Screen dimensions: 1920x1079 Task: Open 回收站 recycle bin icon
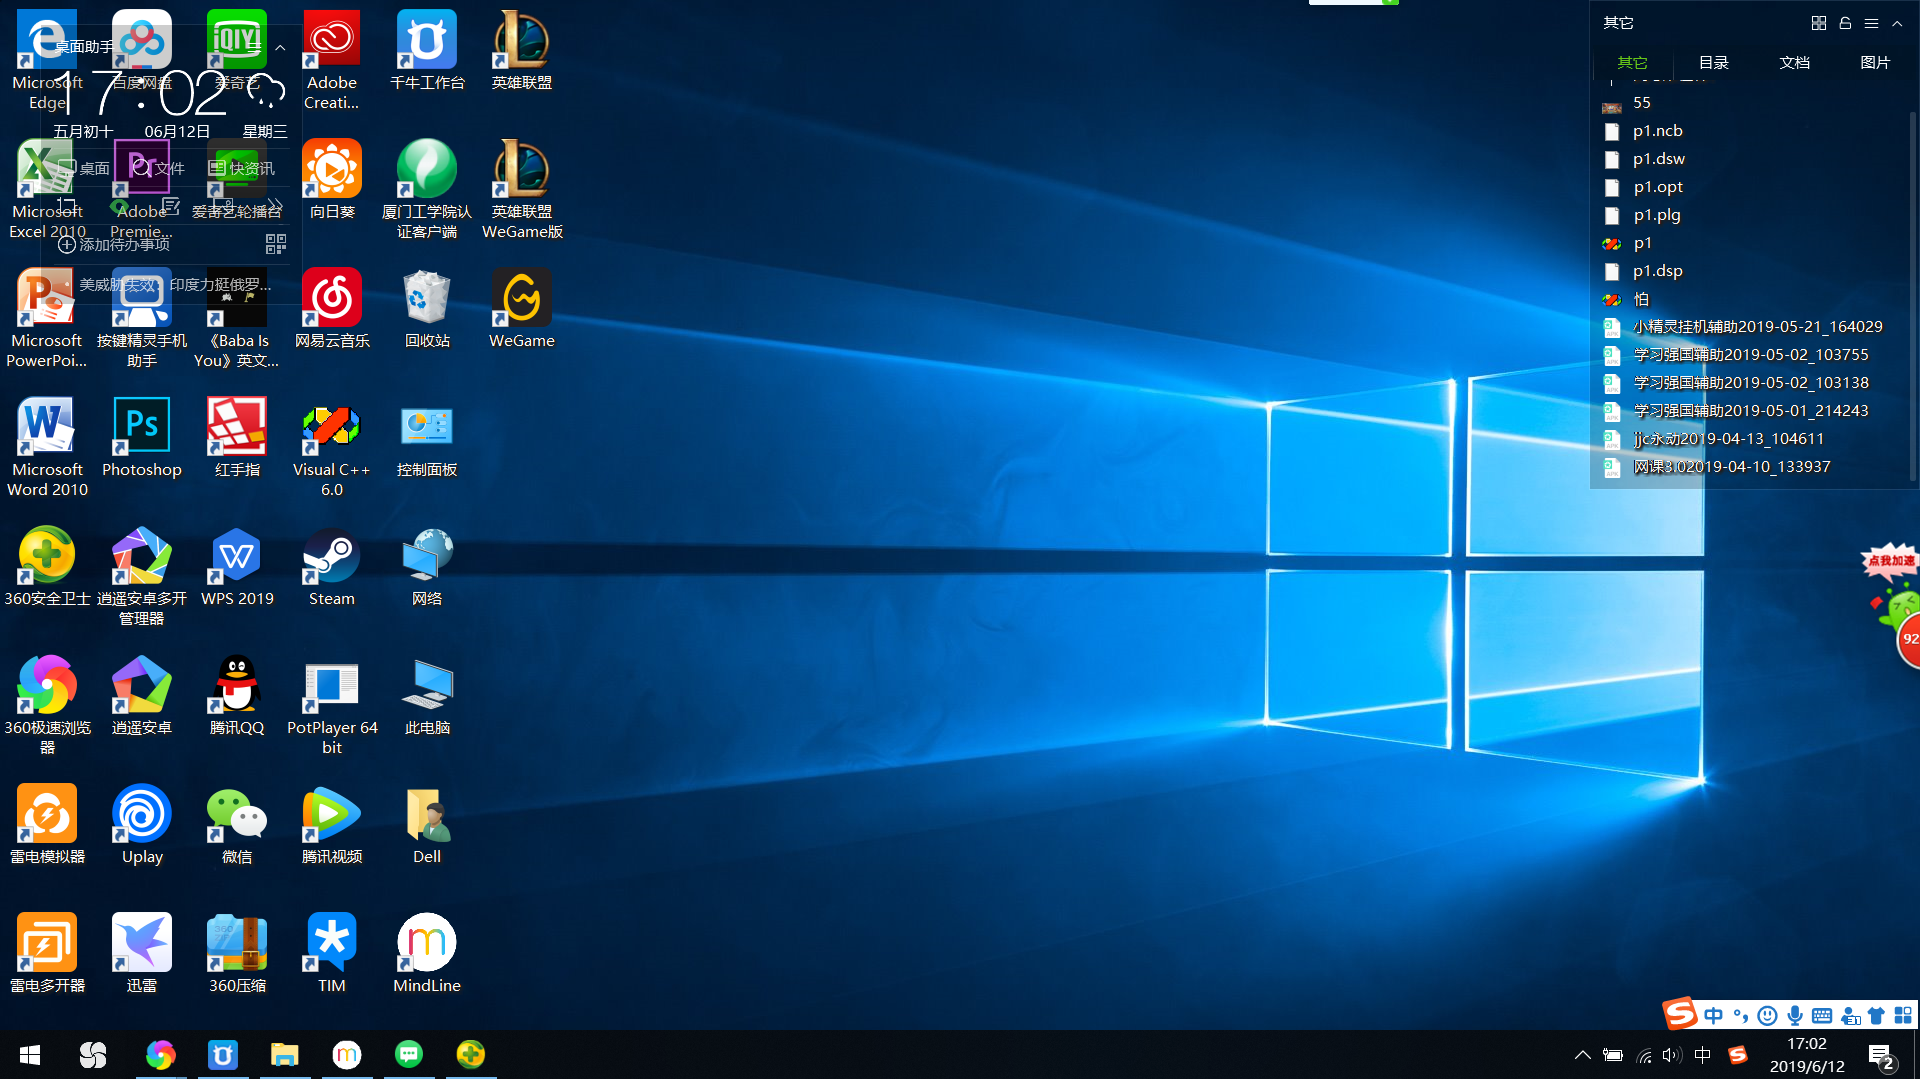[x=427, y=309]
